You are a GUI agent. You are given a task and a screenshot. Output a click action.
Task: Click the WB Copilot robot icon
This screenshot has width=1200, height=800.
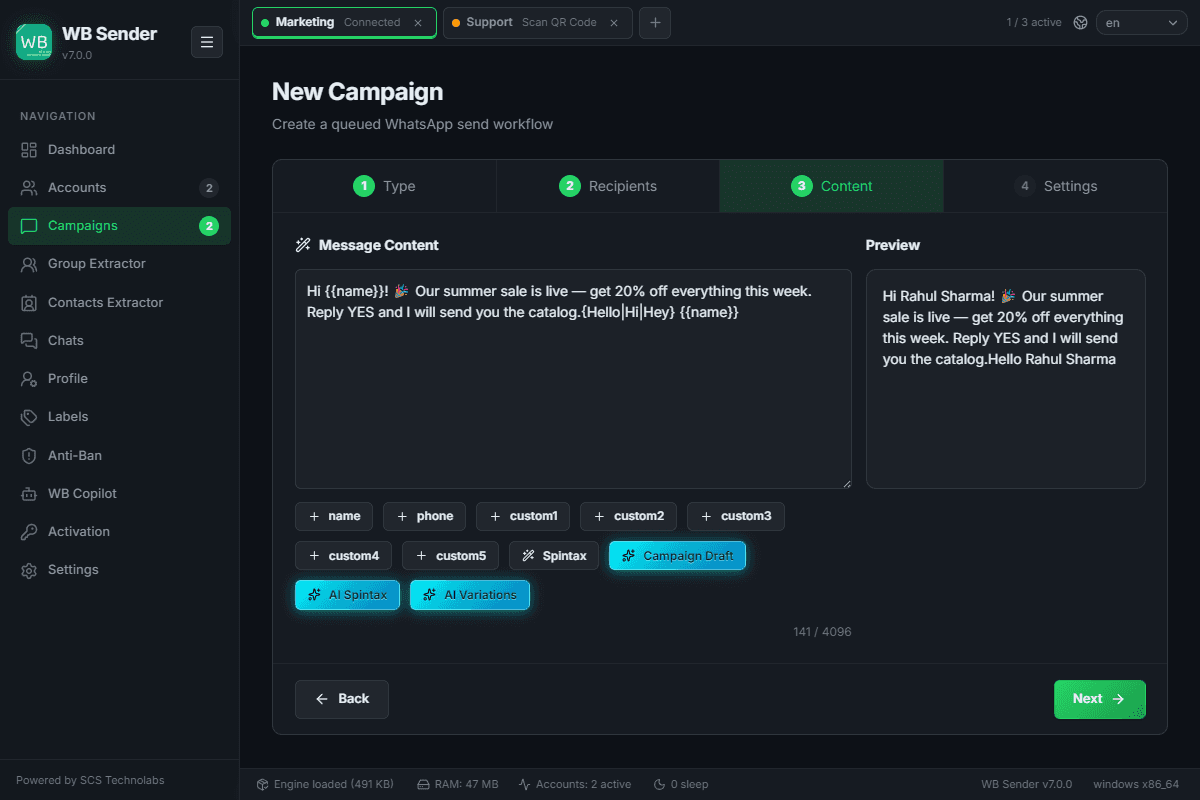[29, 493]
